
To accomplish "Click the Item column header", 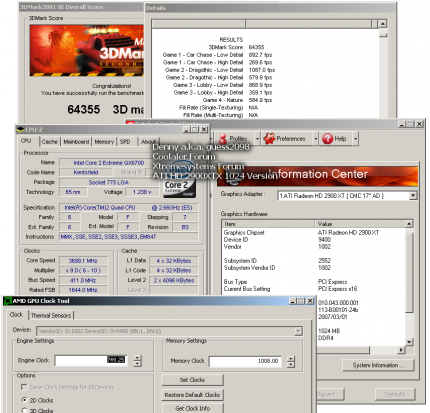I will tap(268, 224).
